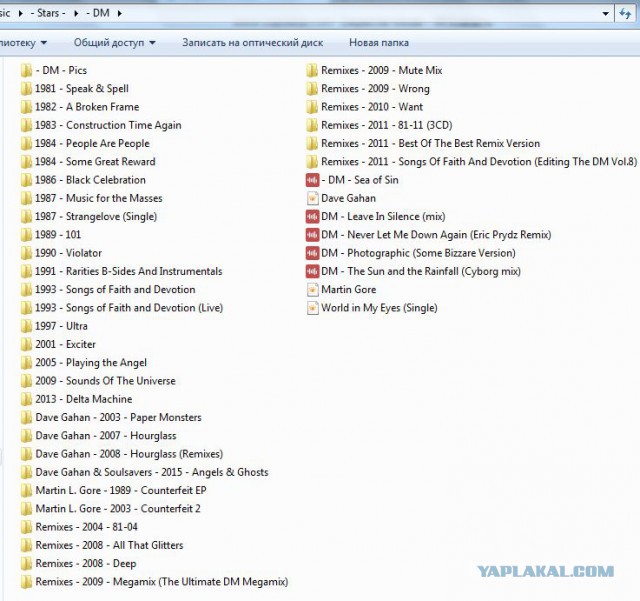Select '2005 - Playing the Angel' folder name

click(91, 363)
